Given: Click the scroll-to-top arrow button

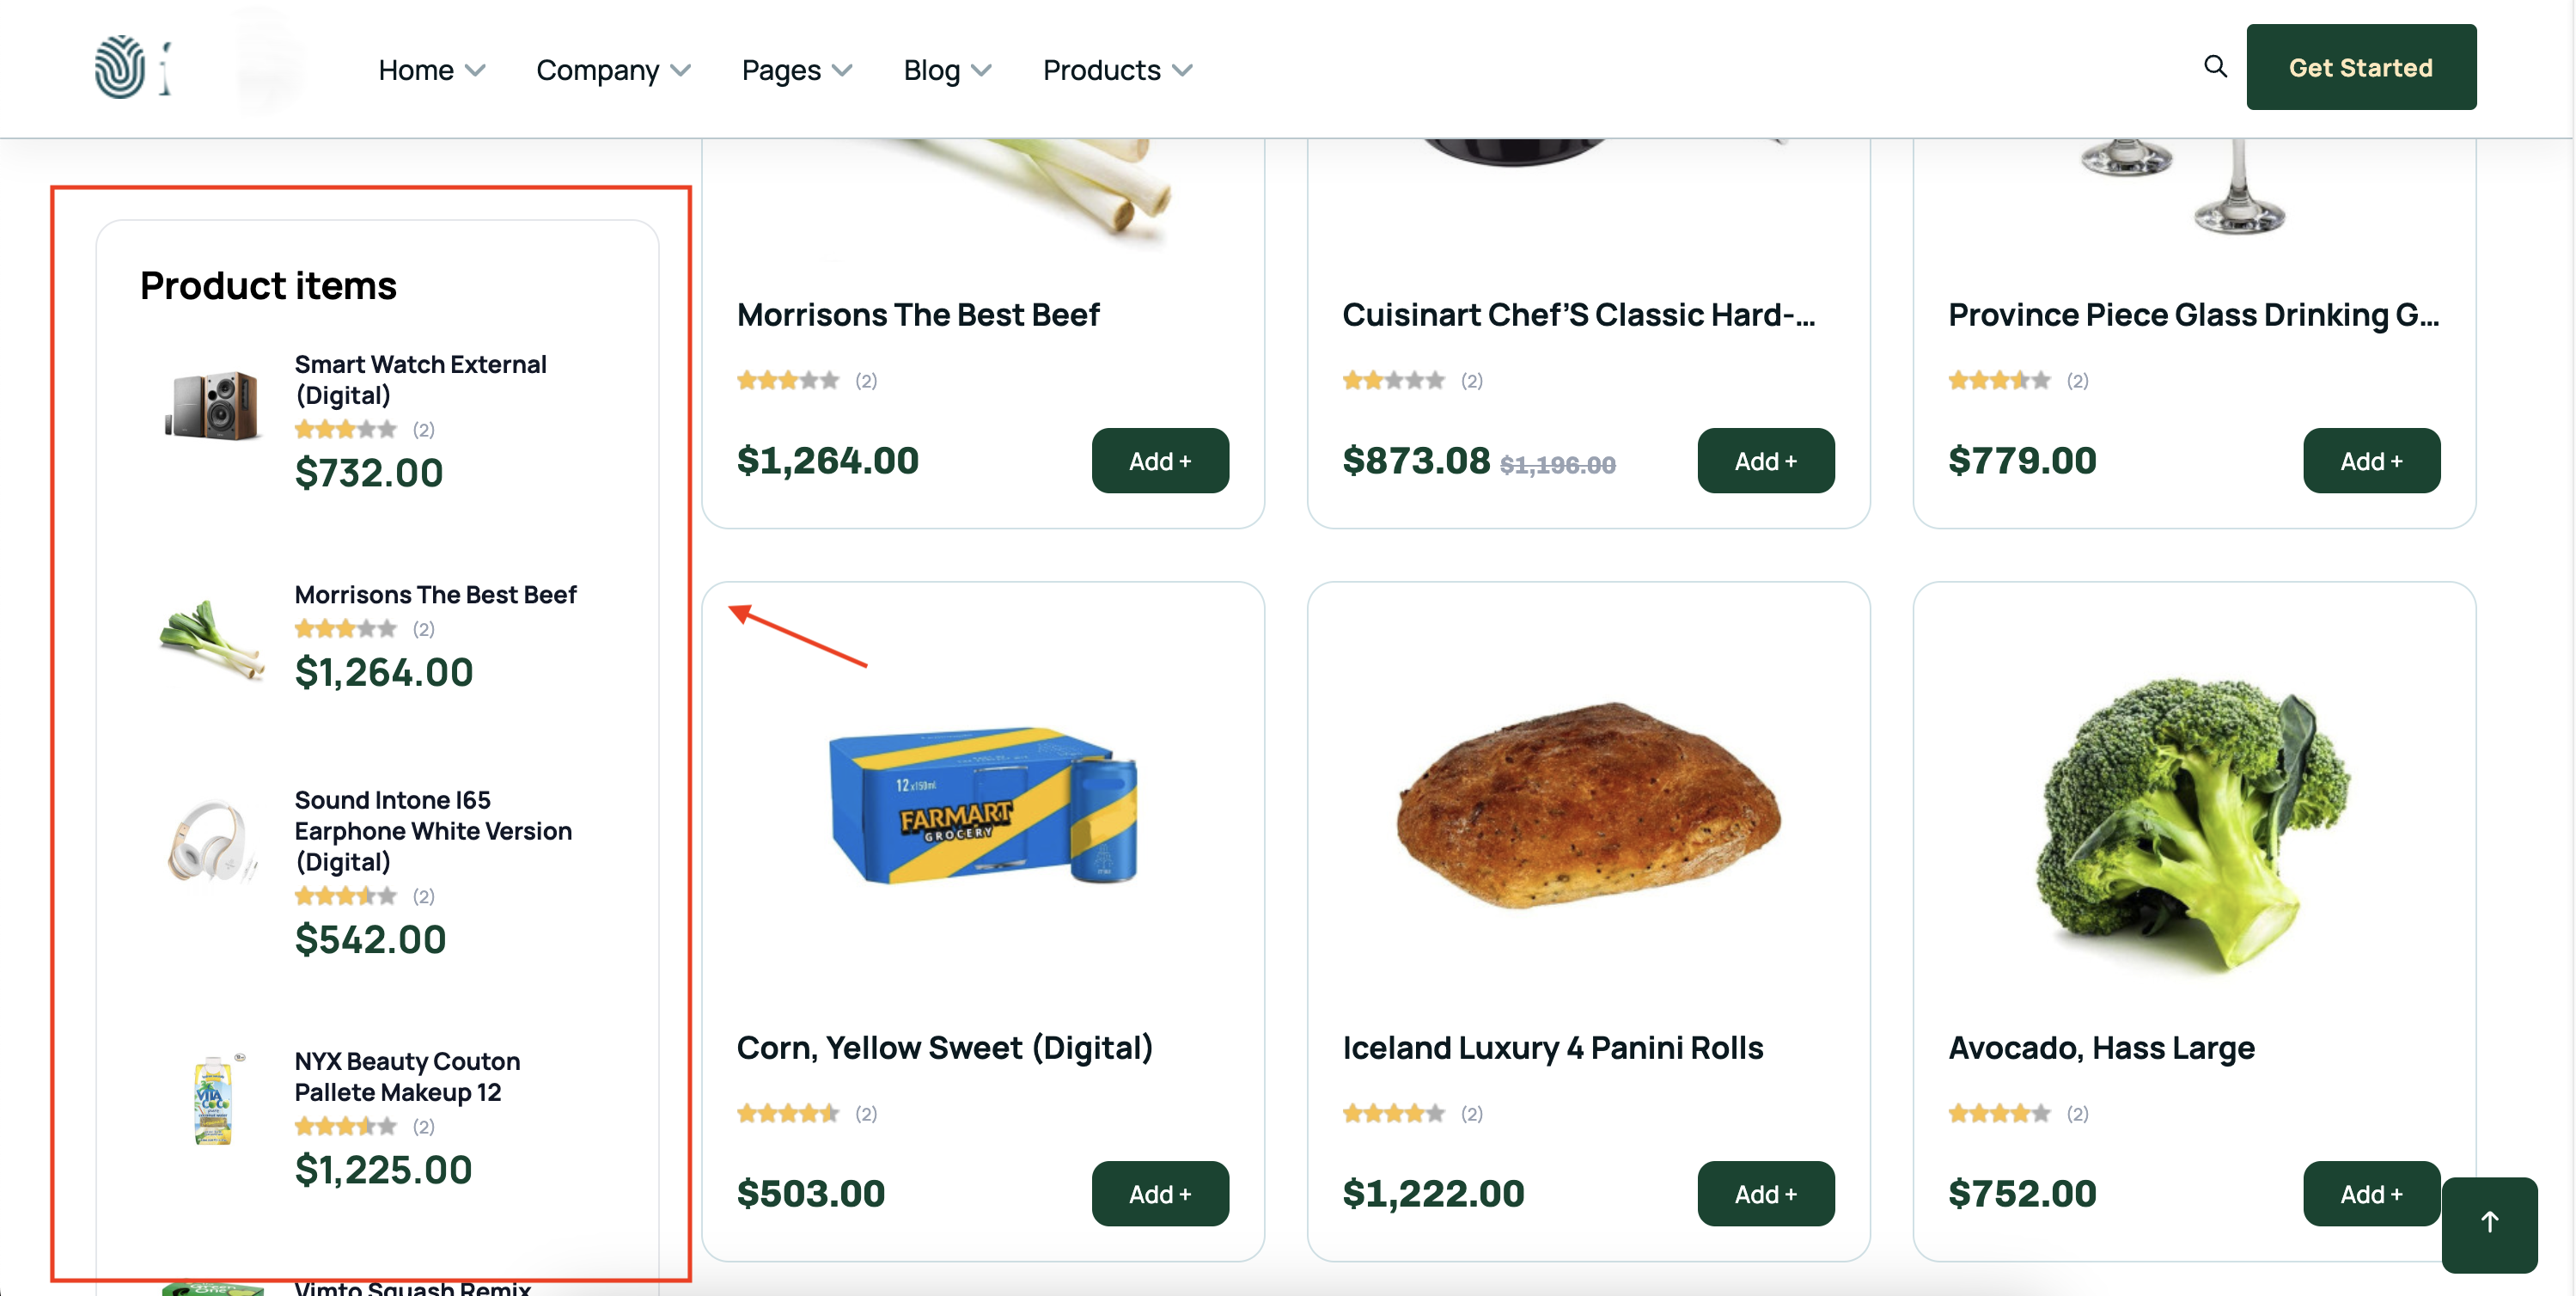Looking at the screenshot, I should pos(2488,1223).
